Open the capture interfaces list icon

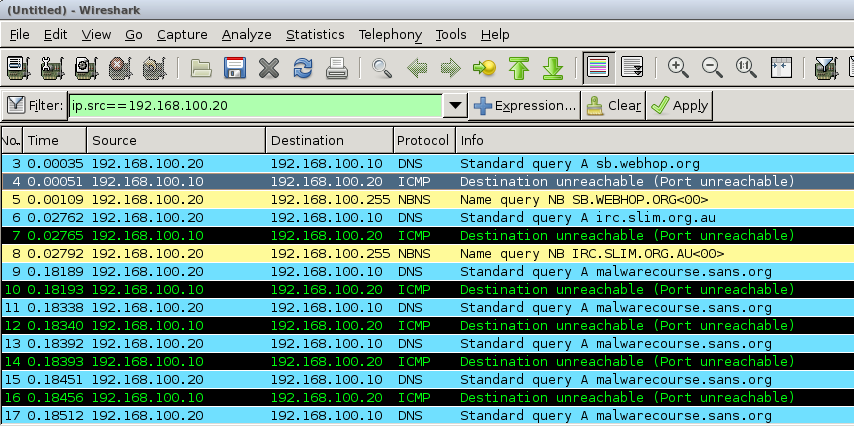tap(19, 68)
